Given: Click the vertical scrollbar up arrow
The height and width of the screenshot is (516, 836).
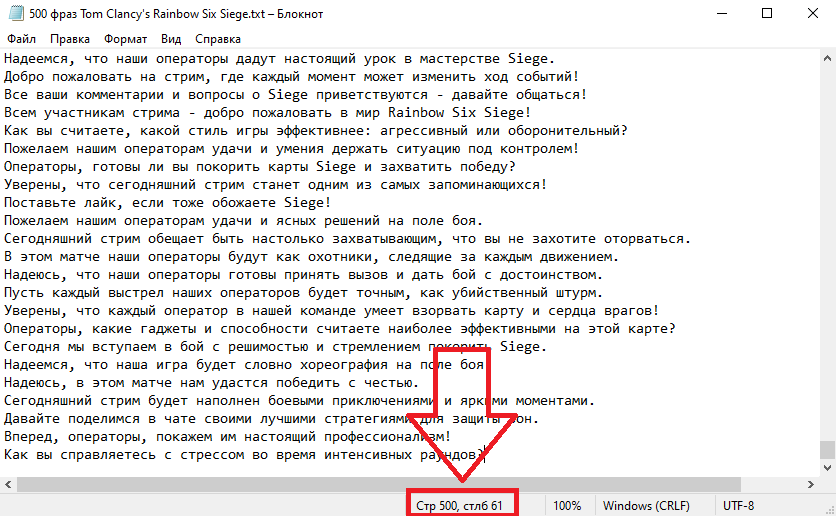Looking at the screenshot, I should tap(827, 58).
